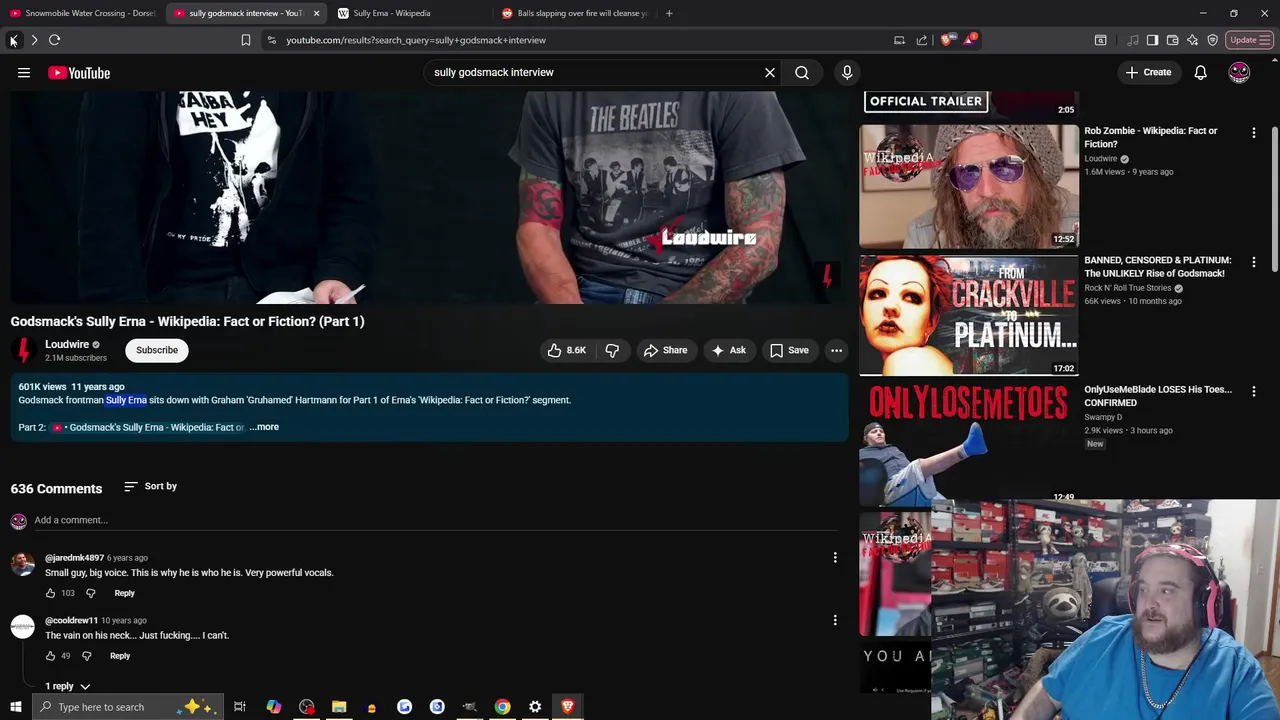Toggle the Brave sidebar panel
The image size is (1280, 720).
pyautogui.click(x=1152, y=40)
